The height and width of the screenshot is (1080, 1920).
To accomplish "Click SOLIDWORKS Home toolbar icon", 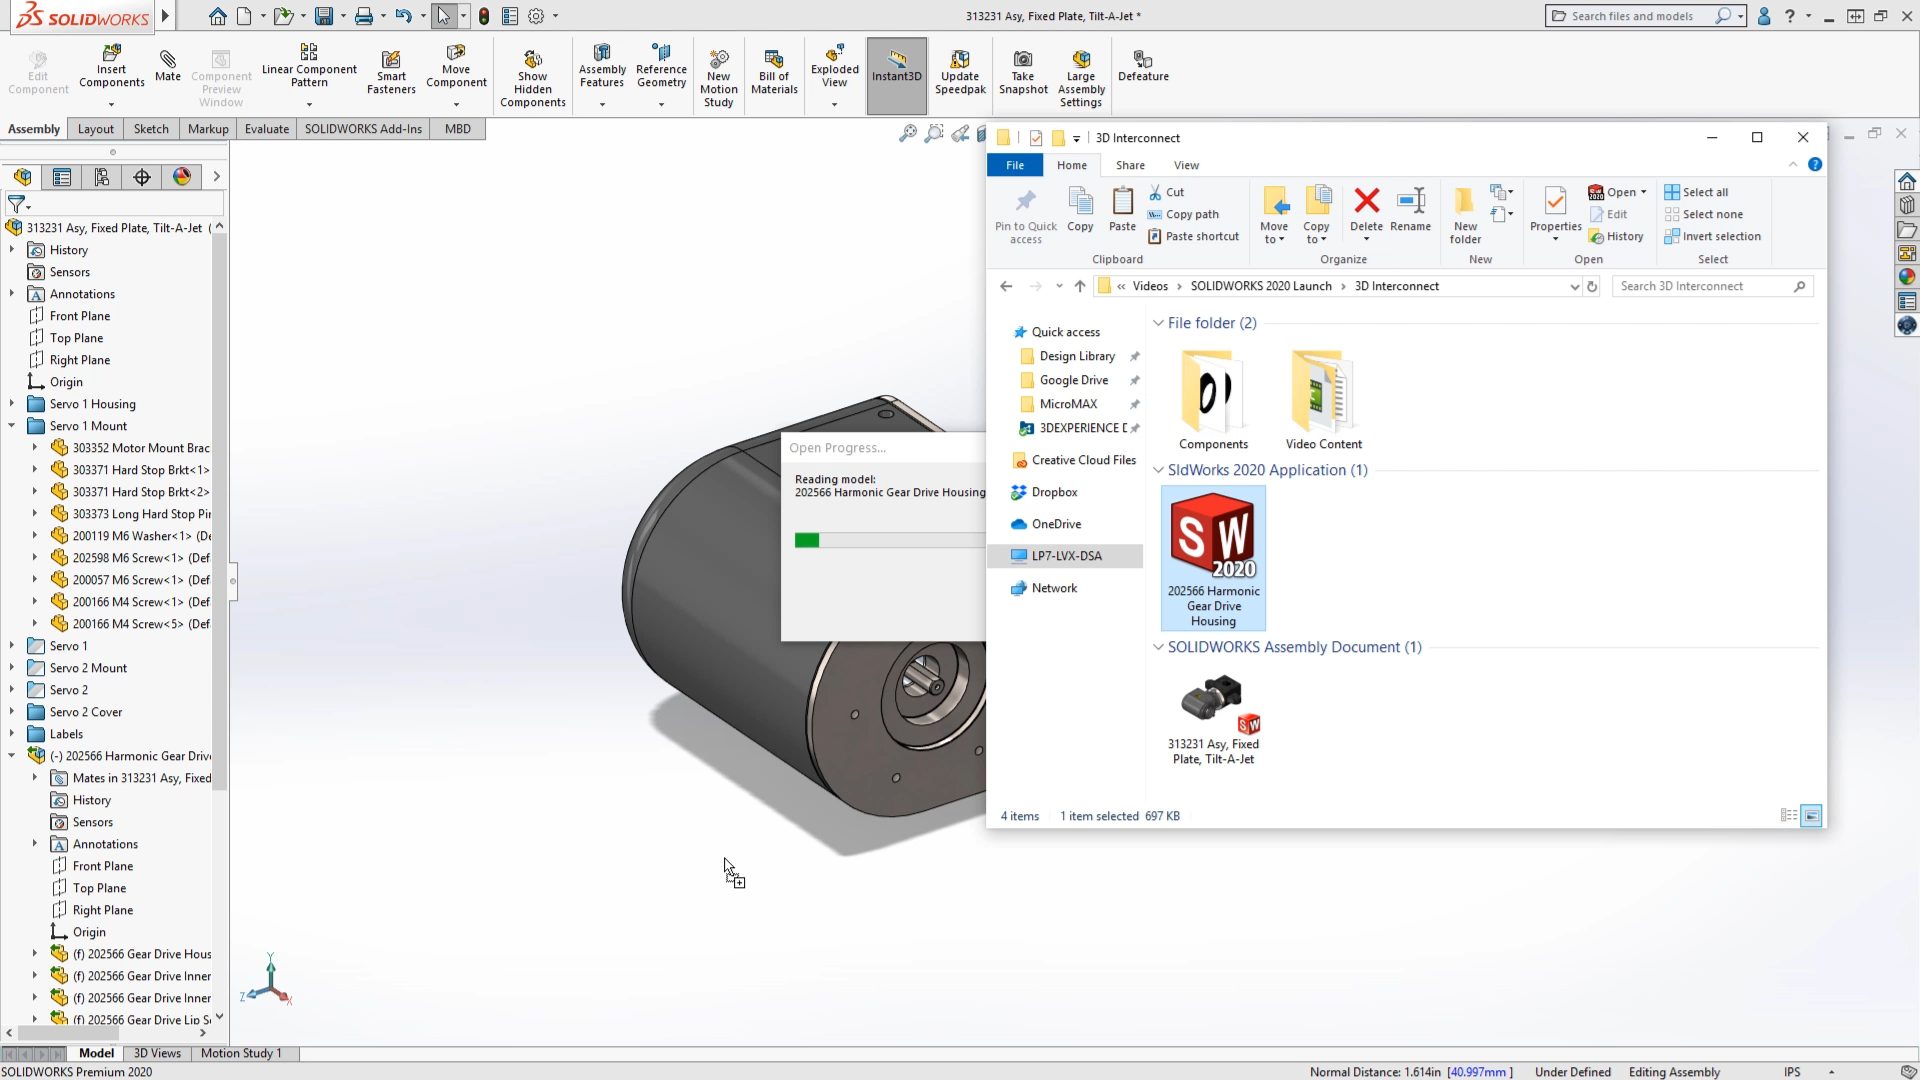I will [217, 16].
